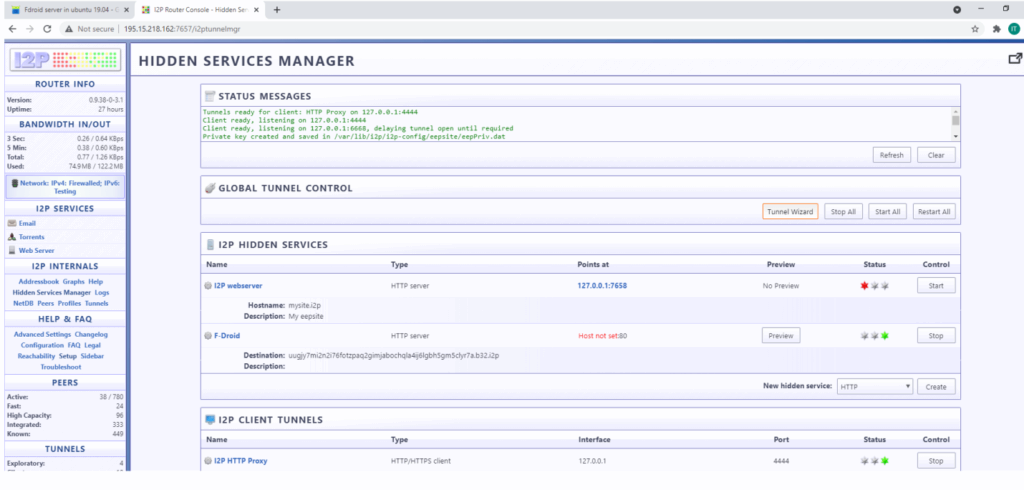Go forward with the browser forward arrow
The height and width of the screenshot is (490, 1024).
point(30,29)
